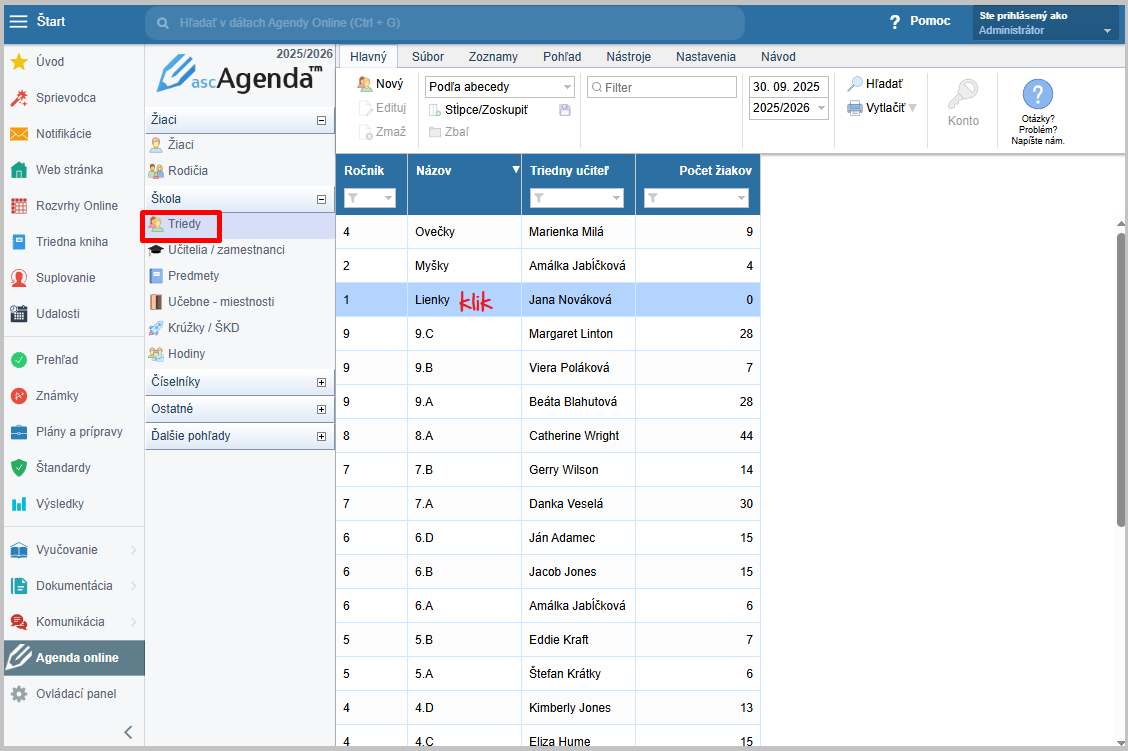The image size is (1128, 751).
Task: Click the Nový button
Action: [381, 85]
